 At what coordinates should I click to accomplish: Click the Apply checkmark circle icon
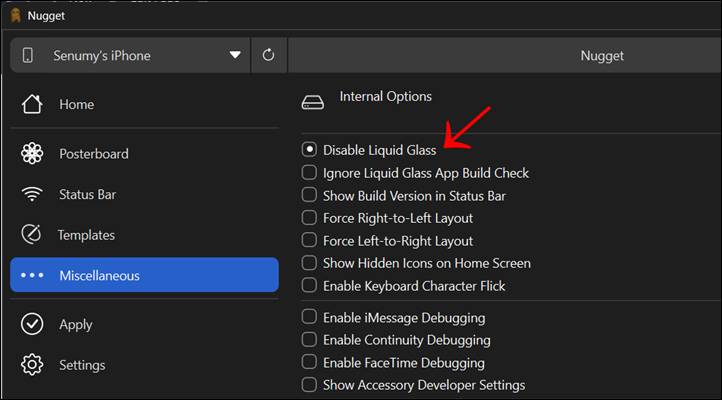tap(32, 324)
